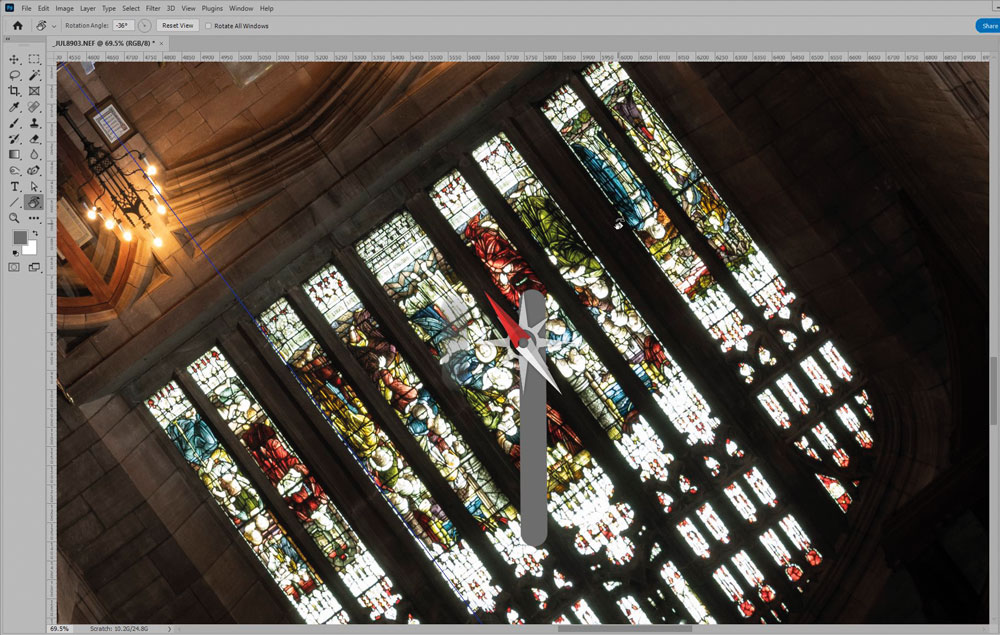Select the Eraser tool
Viewport: 1000px width, 635px height.
click(34, 139)
